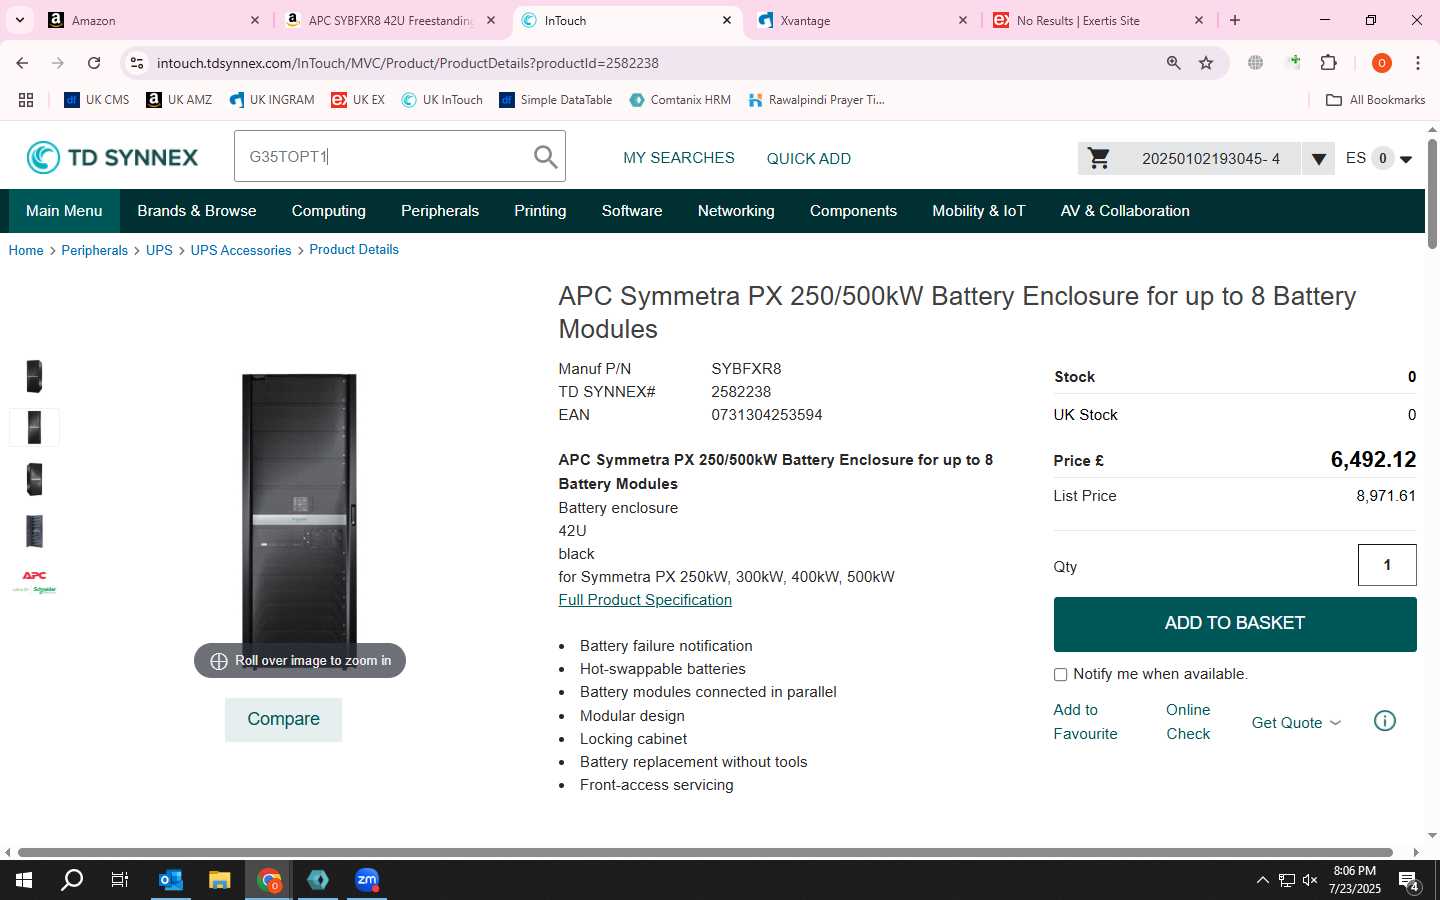Reload the page with the refresh icon
This screenshot has width=1440, height=900.
click(x=94, y=63)
